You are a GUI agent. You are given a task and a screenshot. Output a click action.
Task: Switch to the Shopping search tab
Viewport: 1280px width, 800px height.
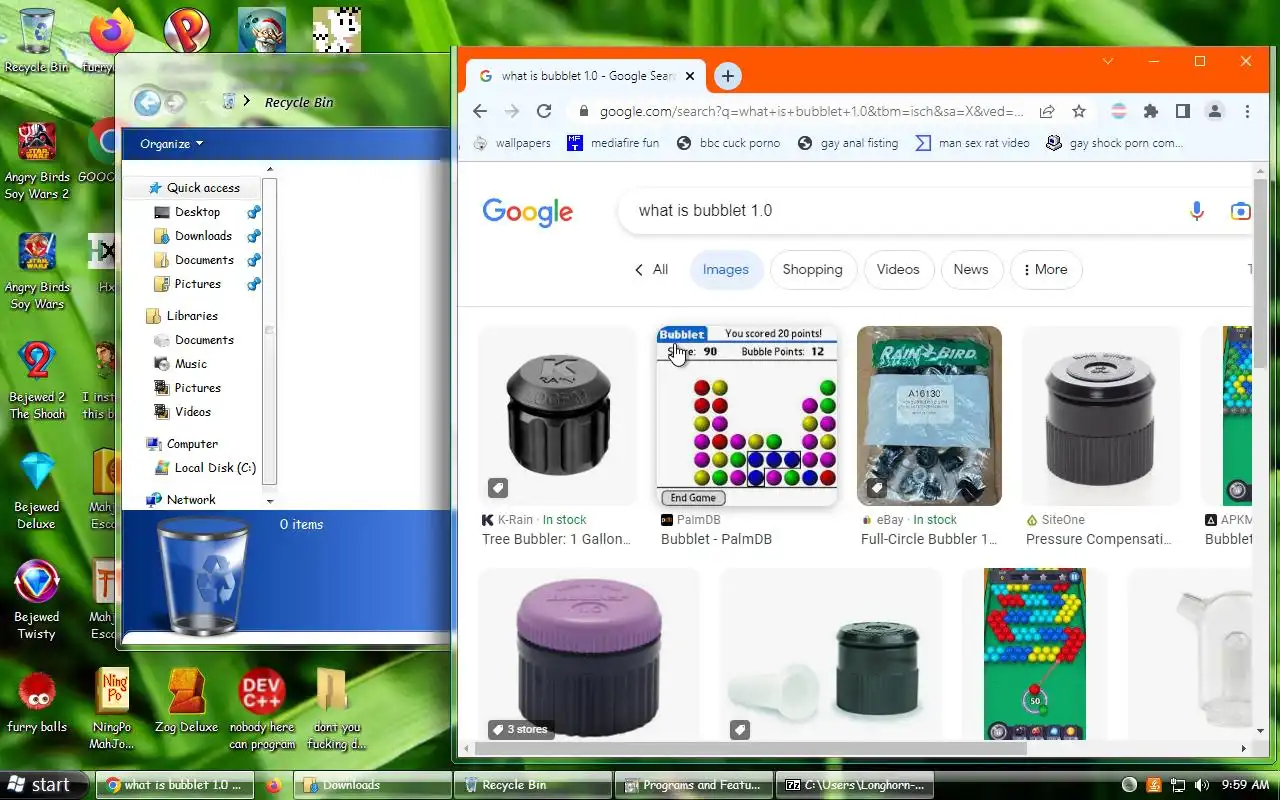point(812,269)
